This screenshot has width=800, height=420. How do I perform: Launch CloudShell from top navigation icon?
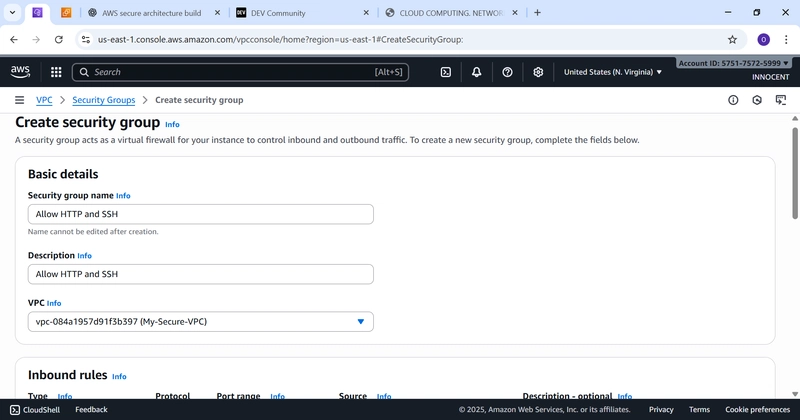[x=445, y=72]
